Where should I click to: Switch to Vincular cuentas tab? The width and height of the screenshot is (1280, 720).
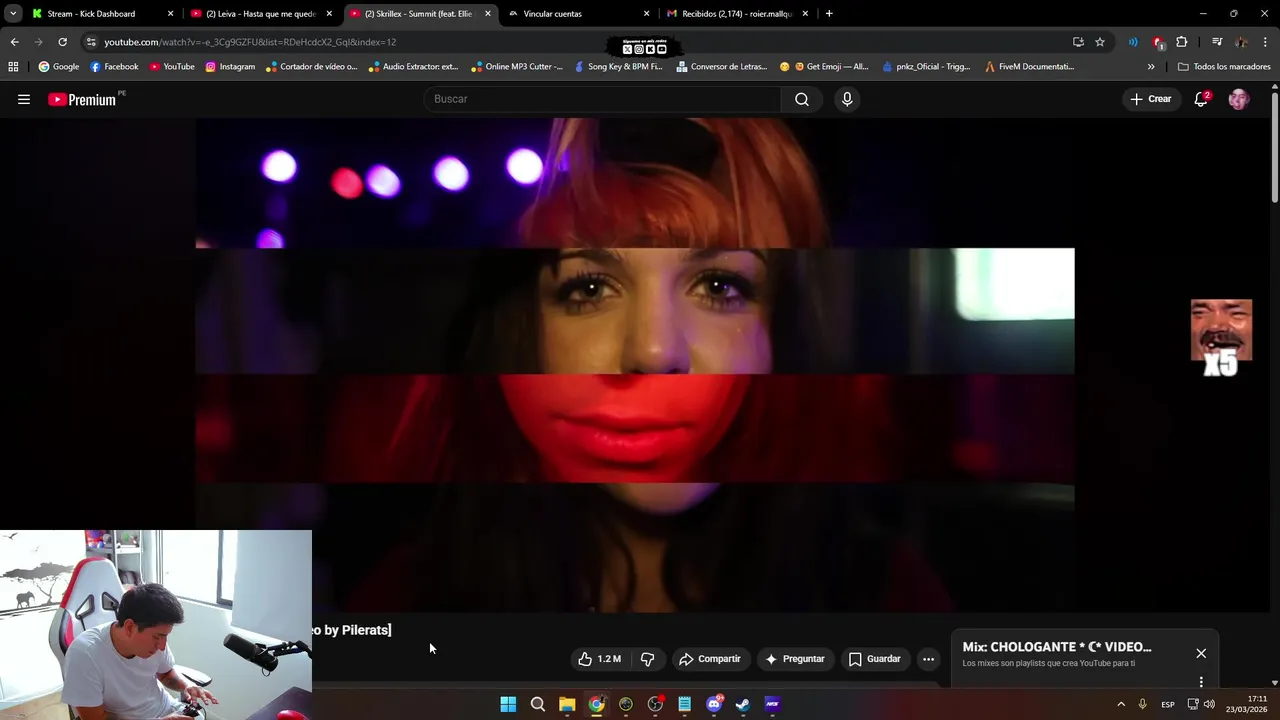click(x=578, y=14)
